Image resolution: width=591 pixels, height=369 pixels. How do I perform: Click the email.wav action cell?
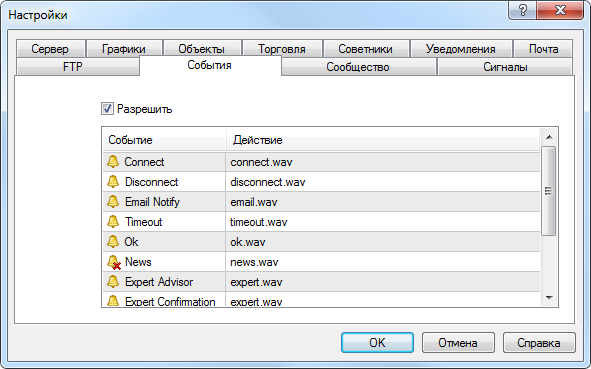[383, 202]
